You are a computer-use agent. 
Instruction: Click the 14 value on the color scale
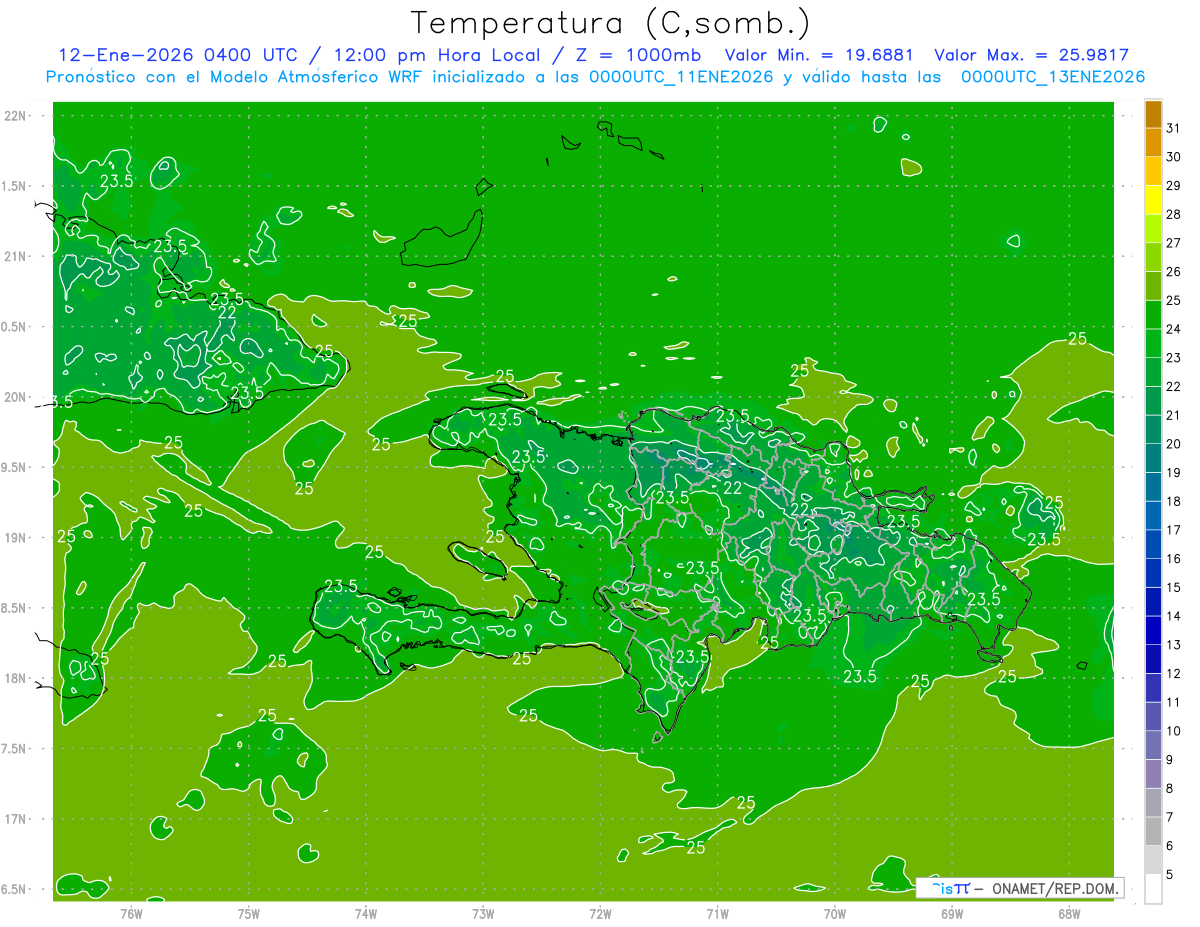click(x=1174, y=616)
